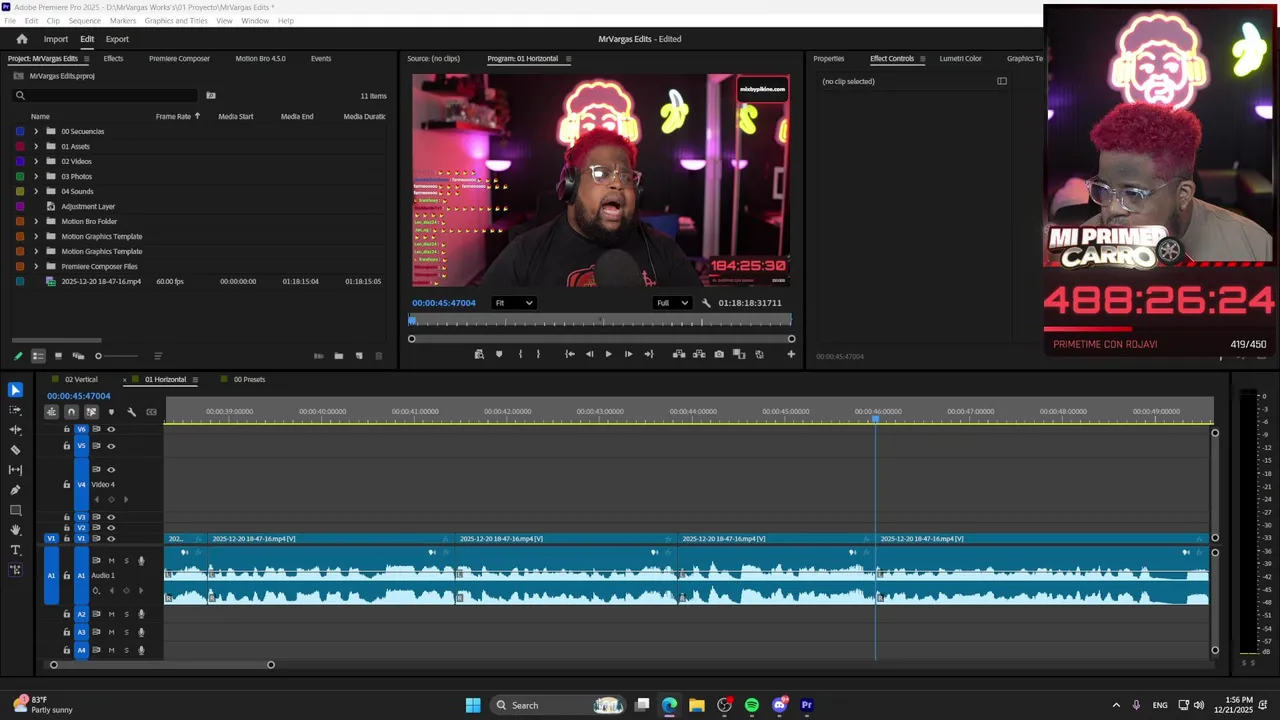Toggle project writable green pencil icon
This screenshot has width=1280, height=720.
click(x=18, y=356)
